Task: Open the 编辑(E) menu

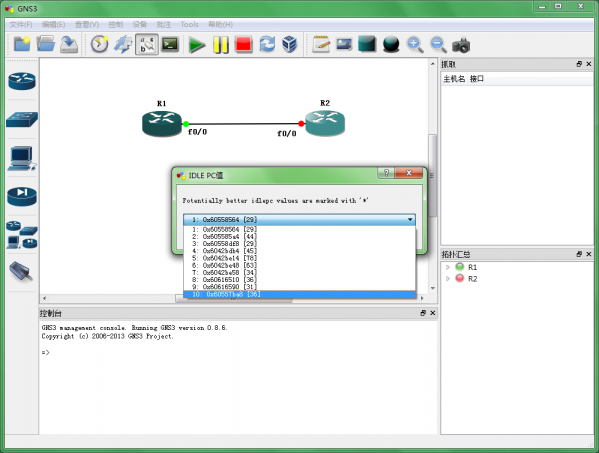Action: click(x=53, y=24)
